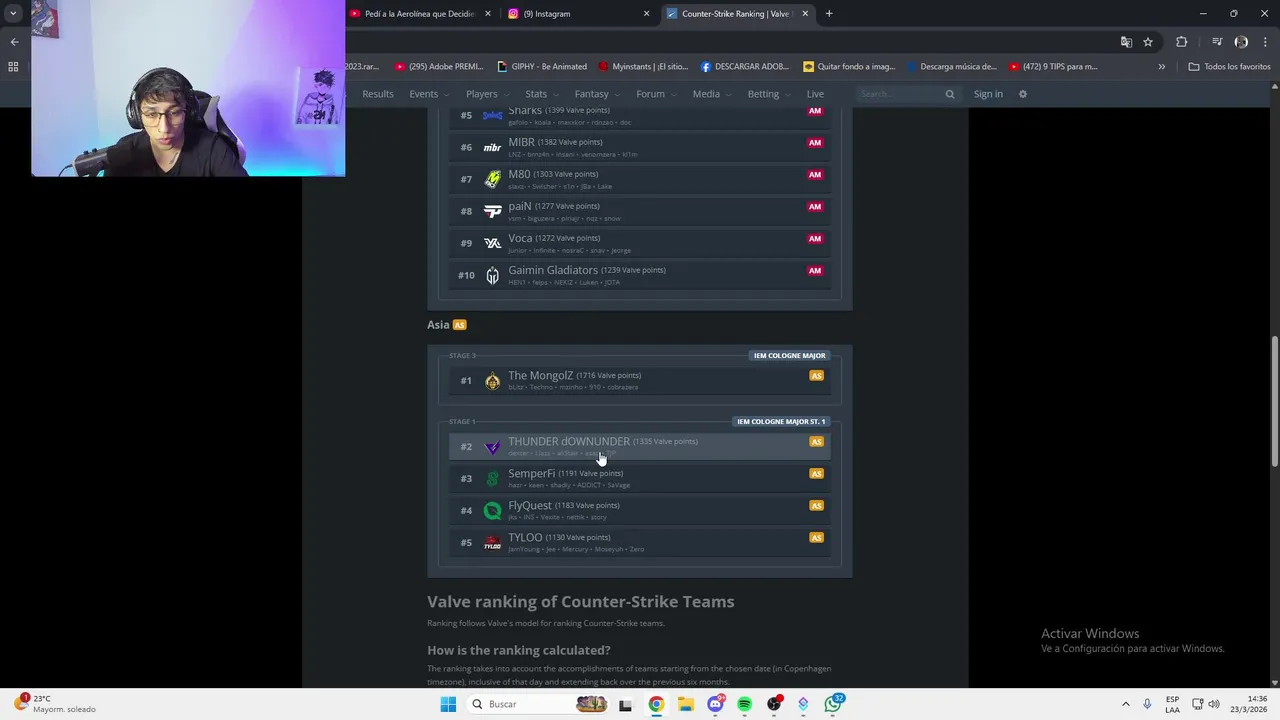Open the apps grid icon in bookmarks bar
This screenshot has width=1280, height=720.
[x=13, y=67]
